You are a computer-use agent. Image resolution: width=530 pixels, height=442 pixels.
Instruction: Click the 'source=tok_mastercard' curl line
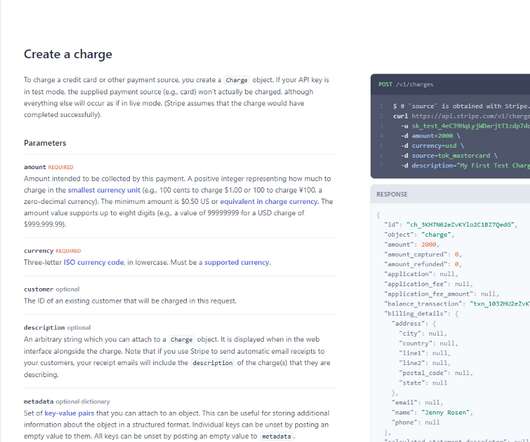pos(449,155)
